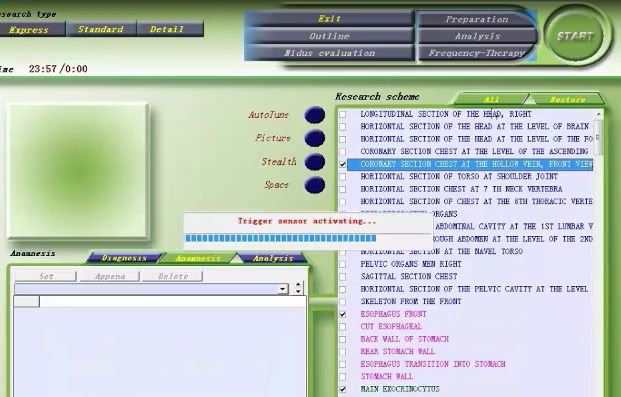621x397 pixels.
Task: Click the Restore tab
Action: click(567, 99)
